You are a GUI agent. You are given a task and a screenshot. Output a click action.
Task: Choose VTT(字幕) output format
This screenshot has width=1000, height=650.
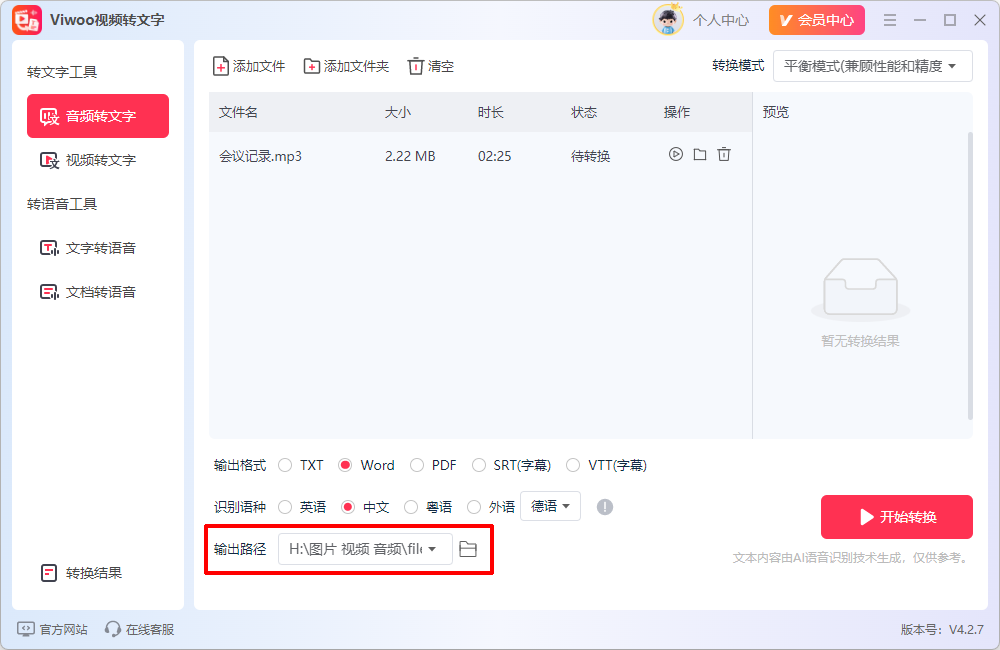coord(607,466)
